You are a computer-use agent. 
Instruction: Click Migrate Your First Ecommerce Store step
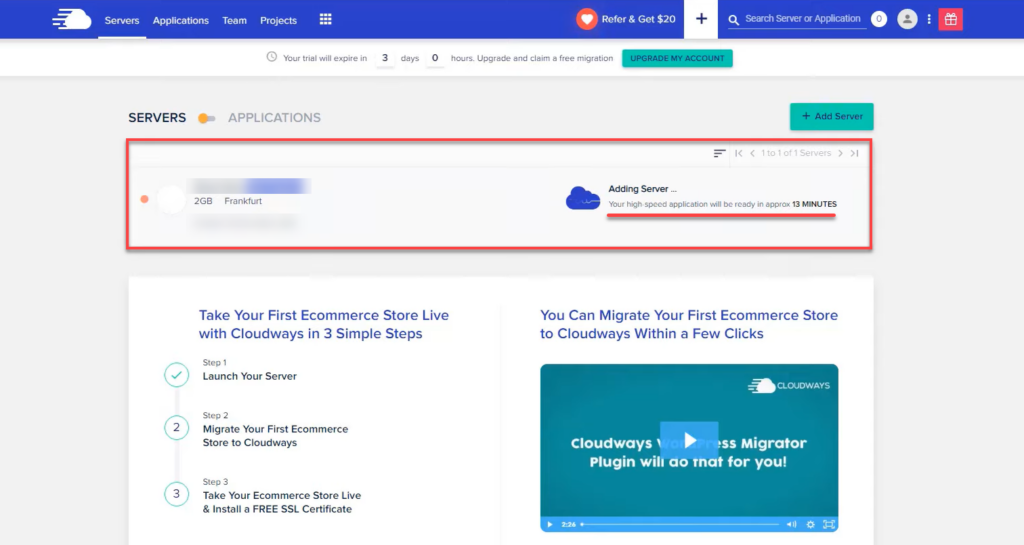click(x=275, y=435)
